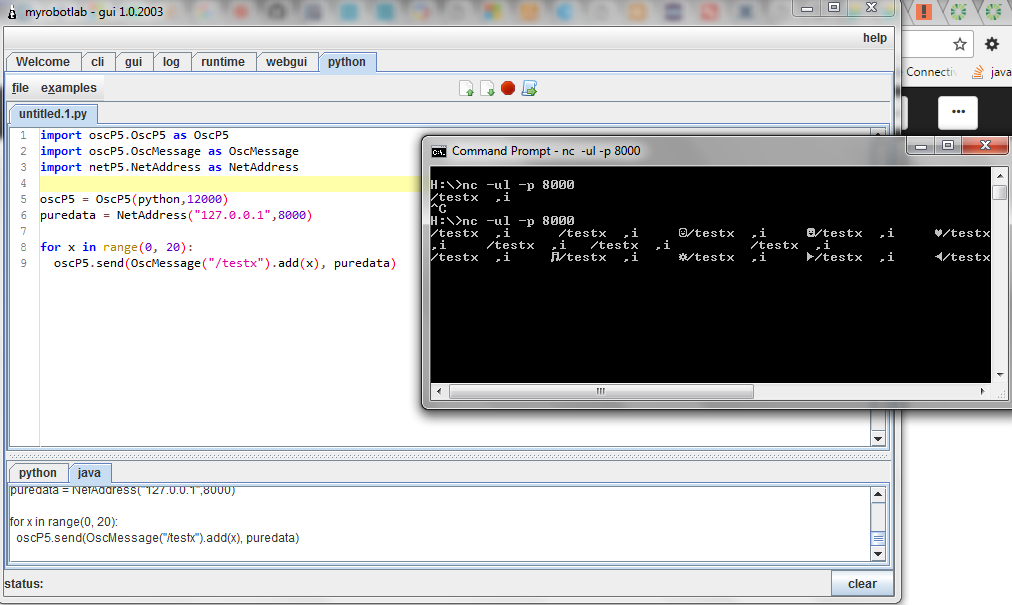Click the clear status button
Image resolution: width=1012 pixels, height=605 pixels.
pos(862,584)
